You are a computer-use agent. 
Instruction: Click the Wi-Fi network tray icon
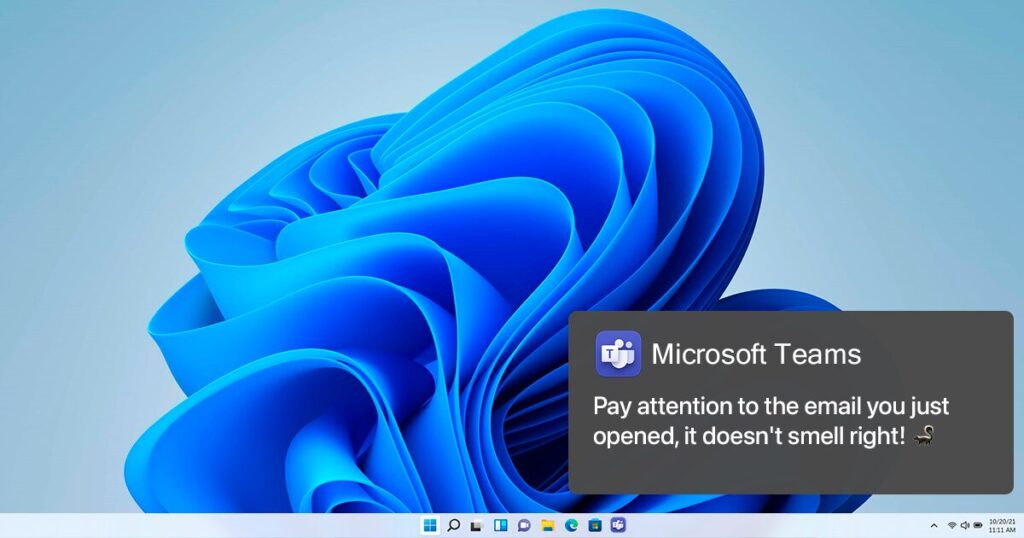coord(952,526)
